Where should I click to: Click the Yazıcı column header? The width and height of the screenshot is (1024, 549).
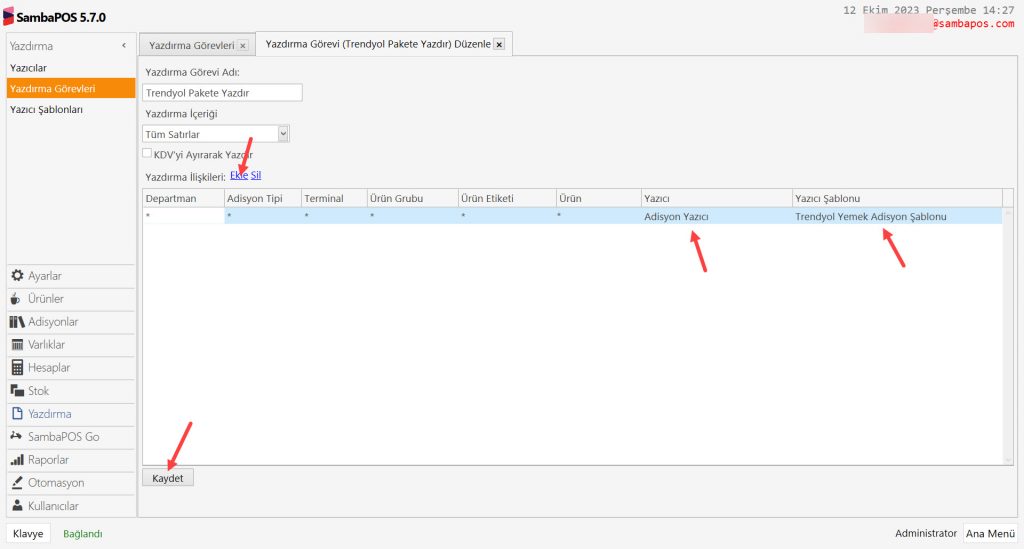[717, 198]
